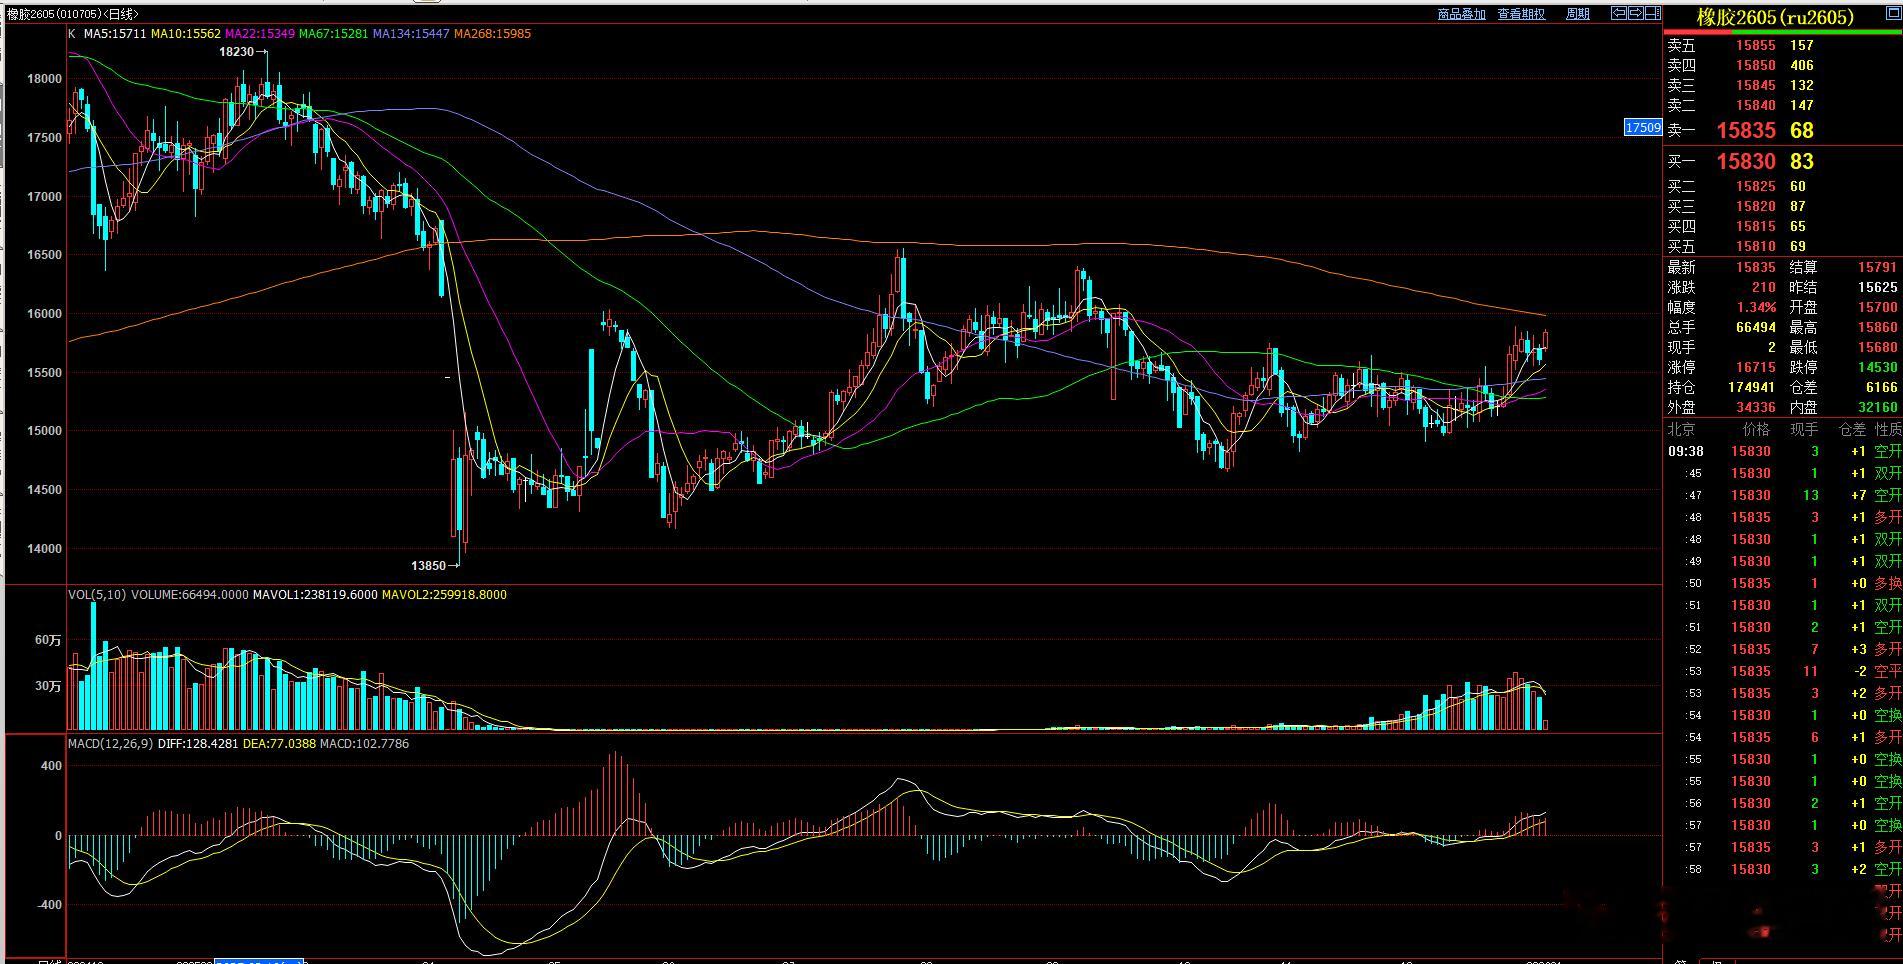Select the :56 tick row at 15830

1783,803
